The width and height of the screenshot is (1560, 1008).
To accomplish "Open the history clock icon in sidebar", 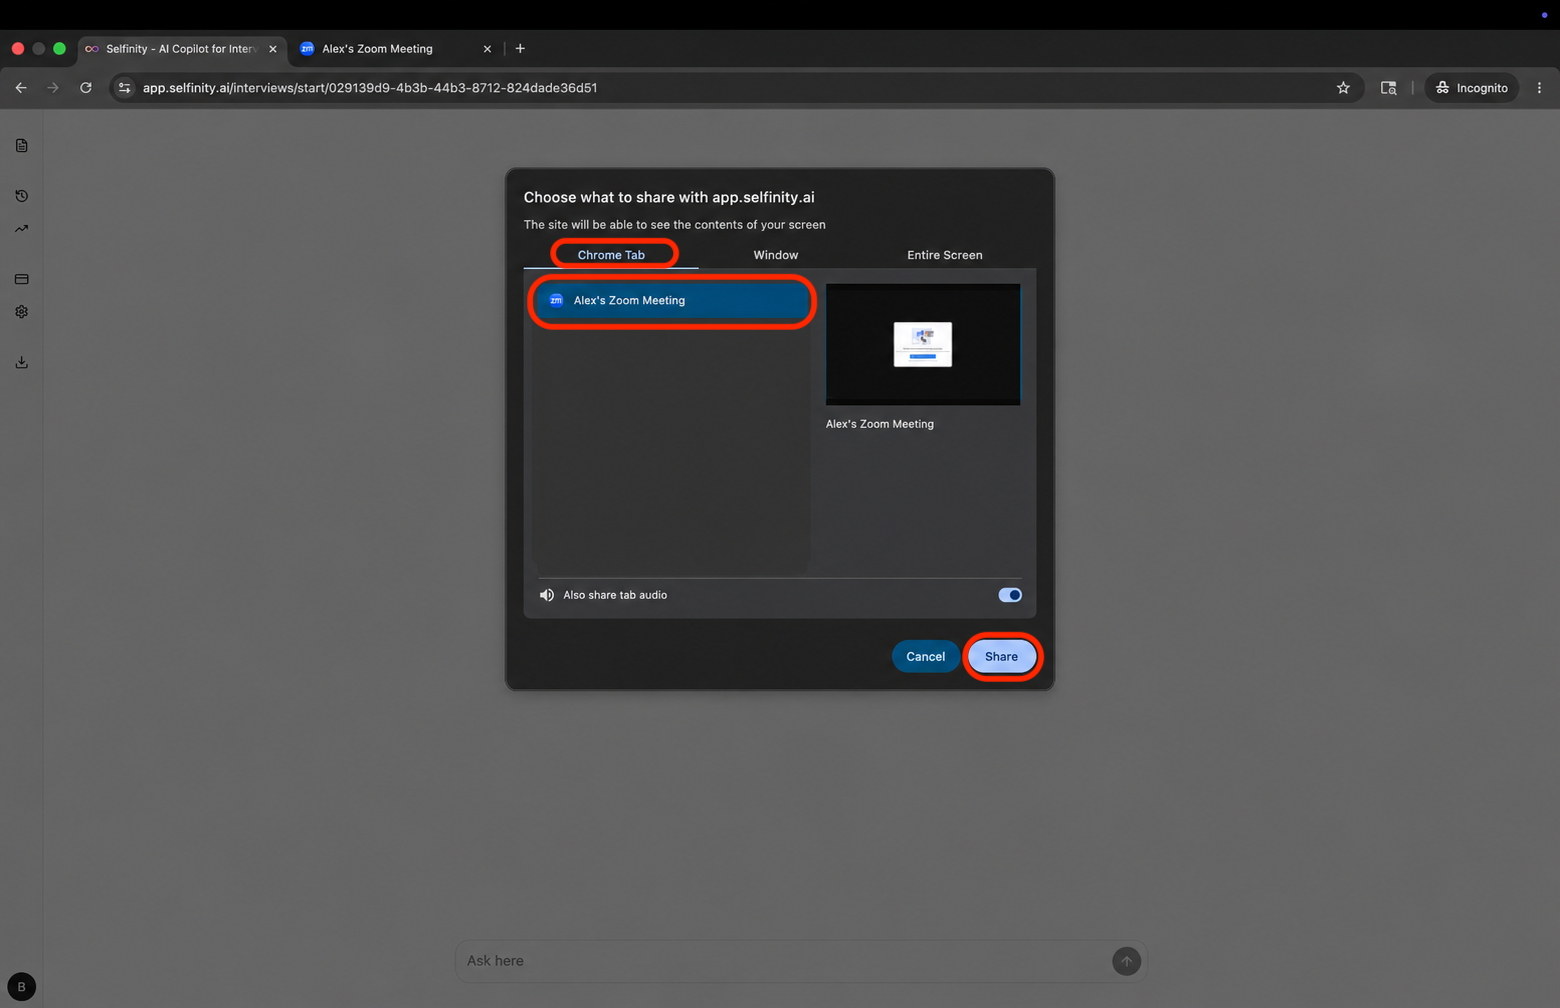I will point(21,196).
